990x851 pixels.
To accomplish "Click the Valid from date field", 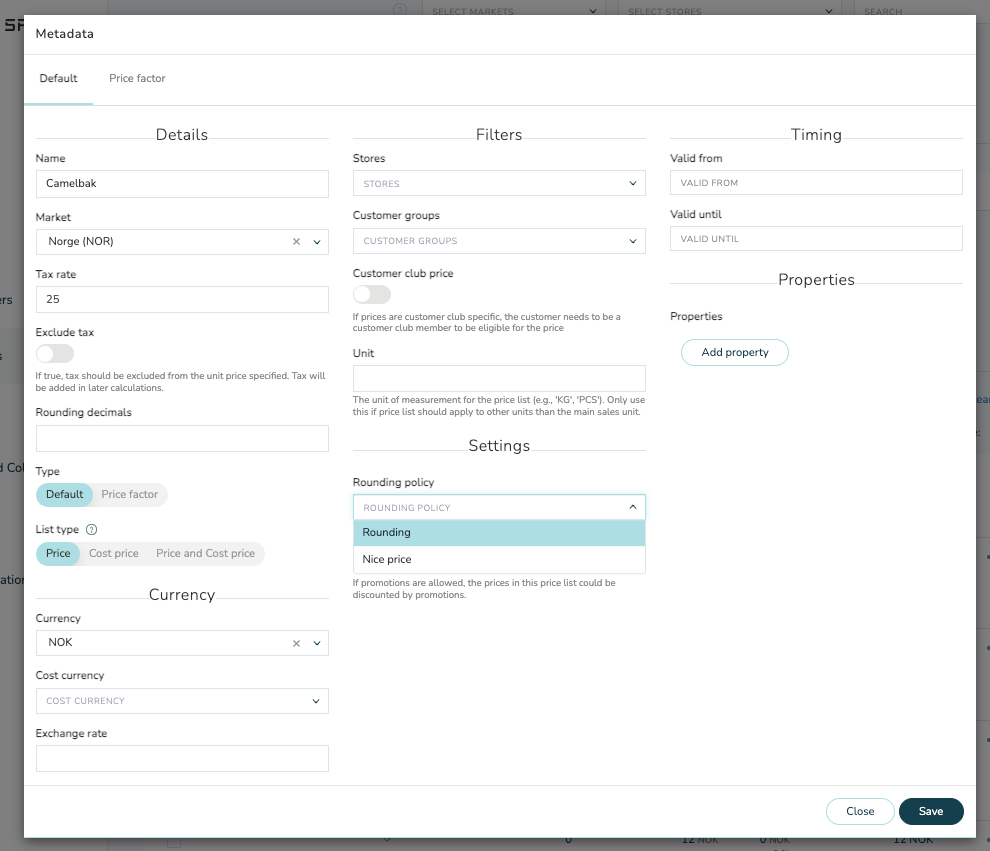I will [x=815, y=183].
